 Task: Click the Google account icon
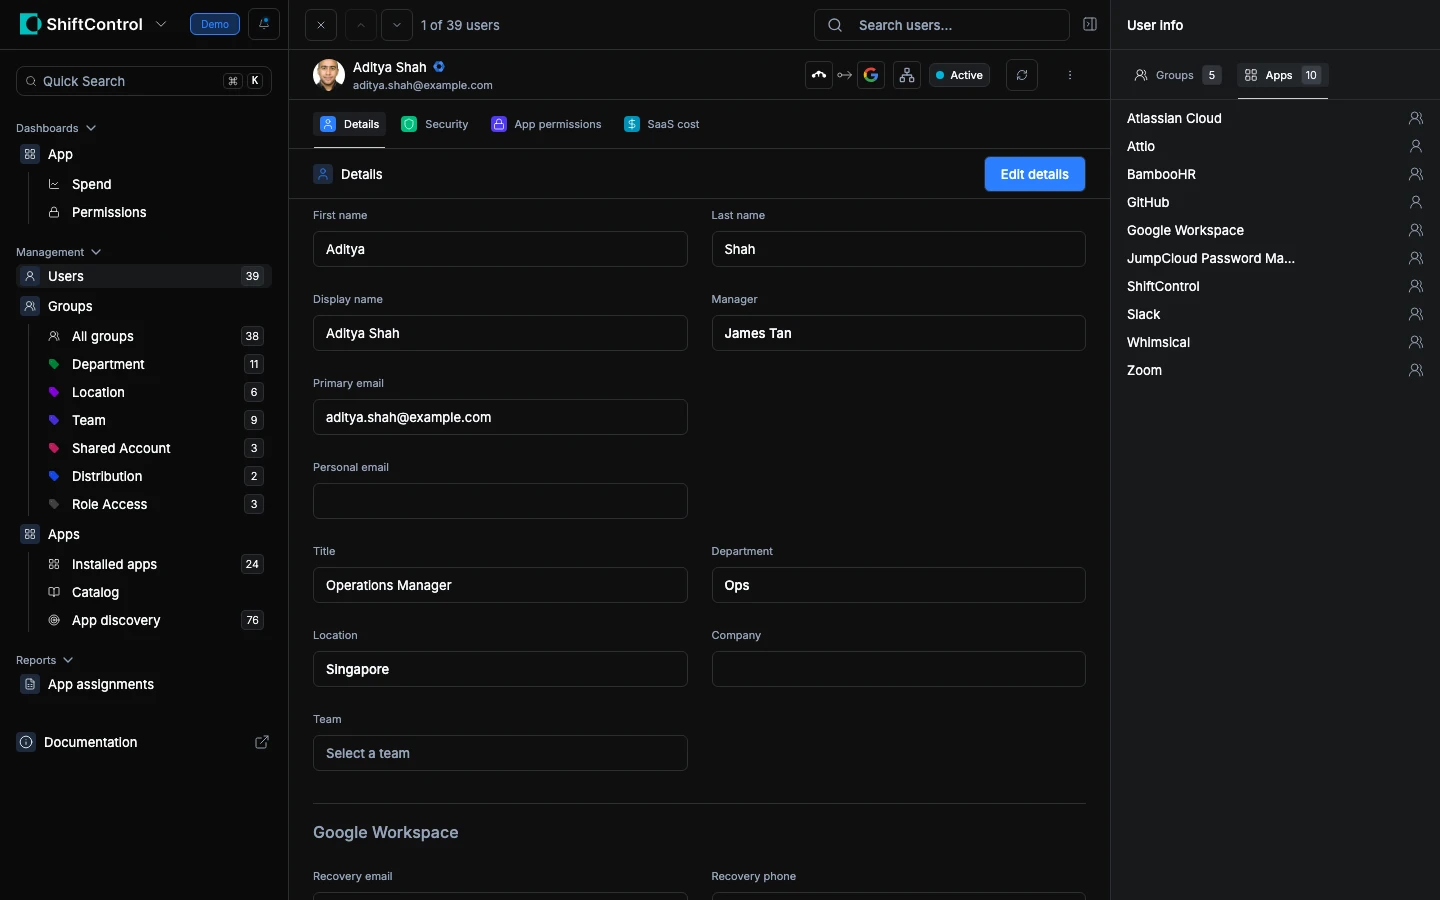(871, 75)
